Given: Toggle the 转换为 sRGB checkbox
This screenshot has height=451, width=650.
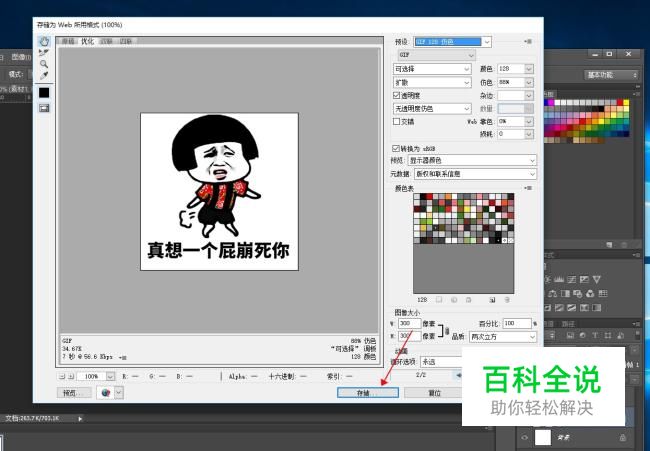Looking at the screenshot, I should tap(396, 148).
